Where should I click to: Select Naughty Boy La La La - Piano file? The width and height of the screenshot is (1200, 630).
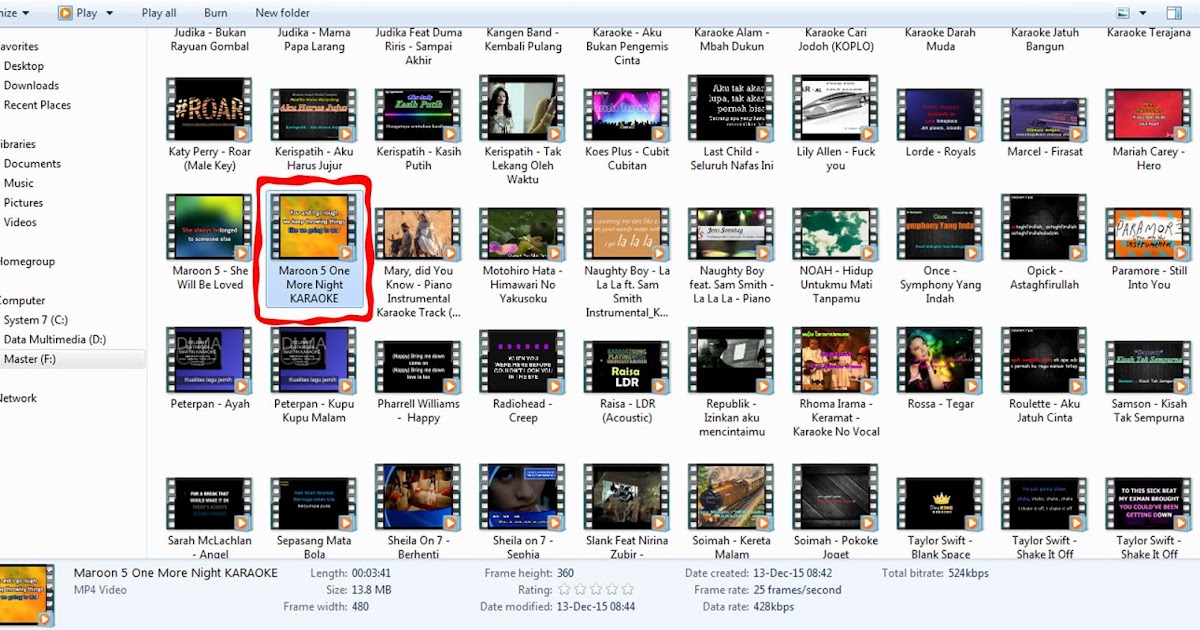click(731, 256)
